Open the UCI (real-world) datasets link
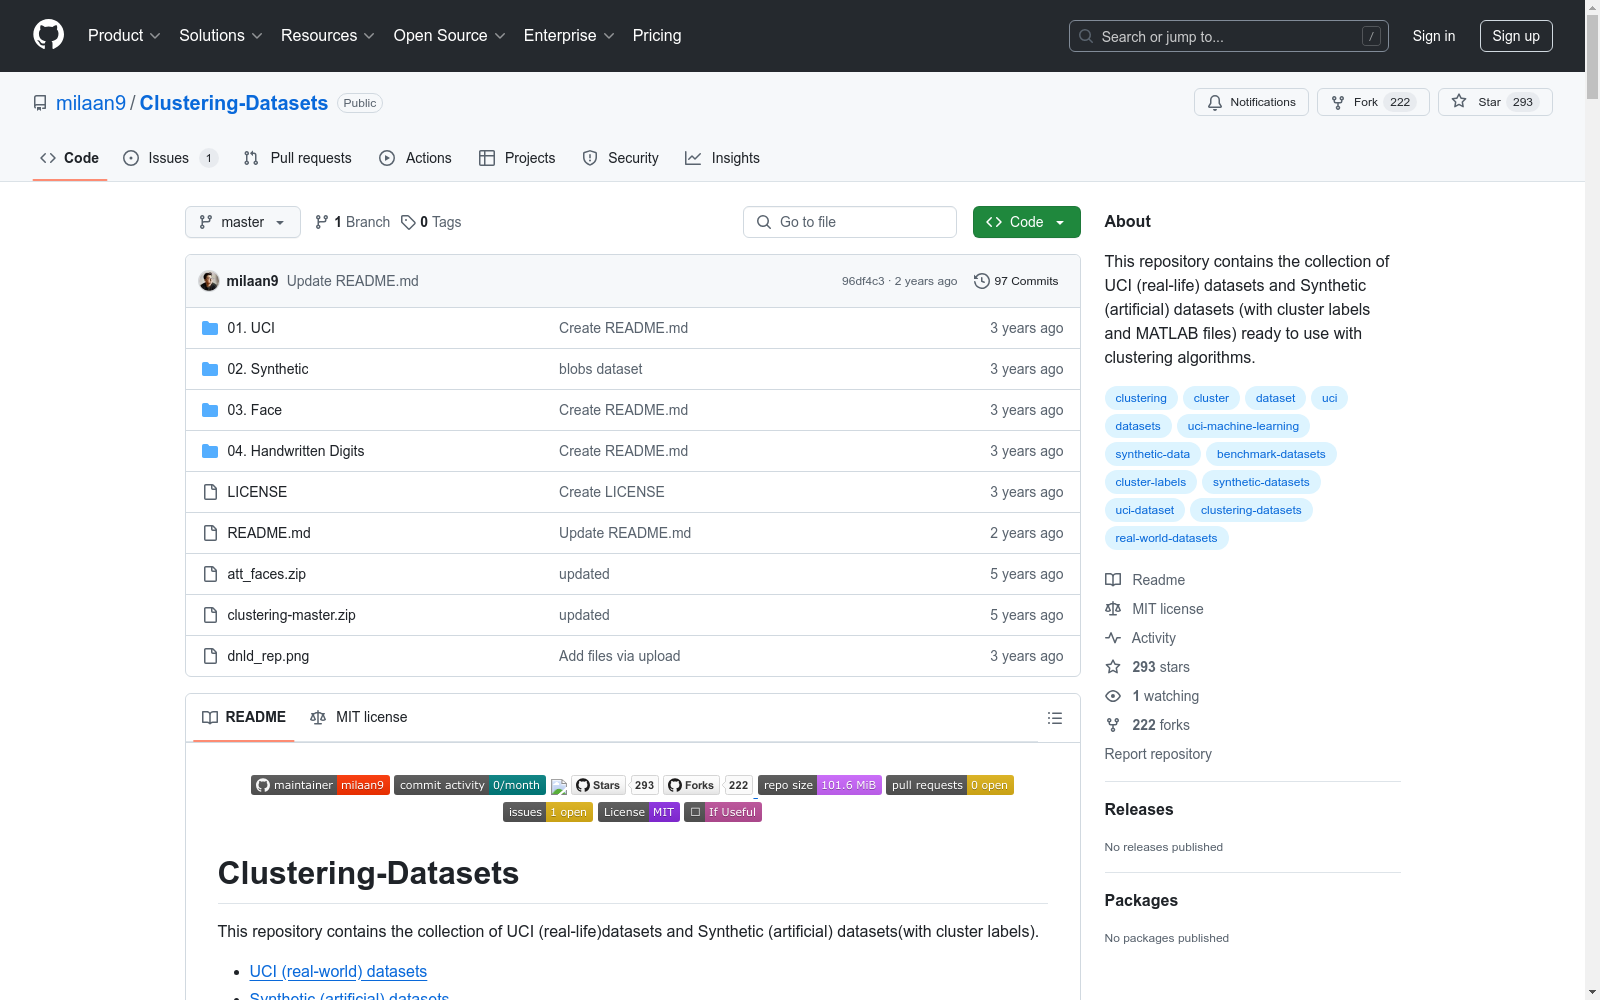Screen dimensions: 1600x1000 pyautogui.click(x=338, y=971)
